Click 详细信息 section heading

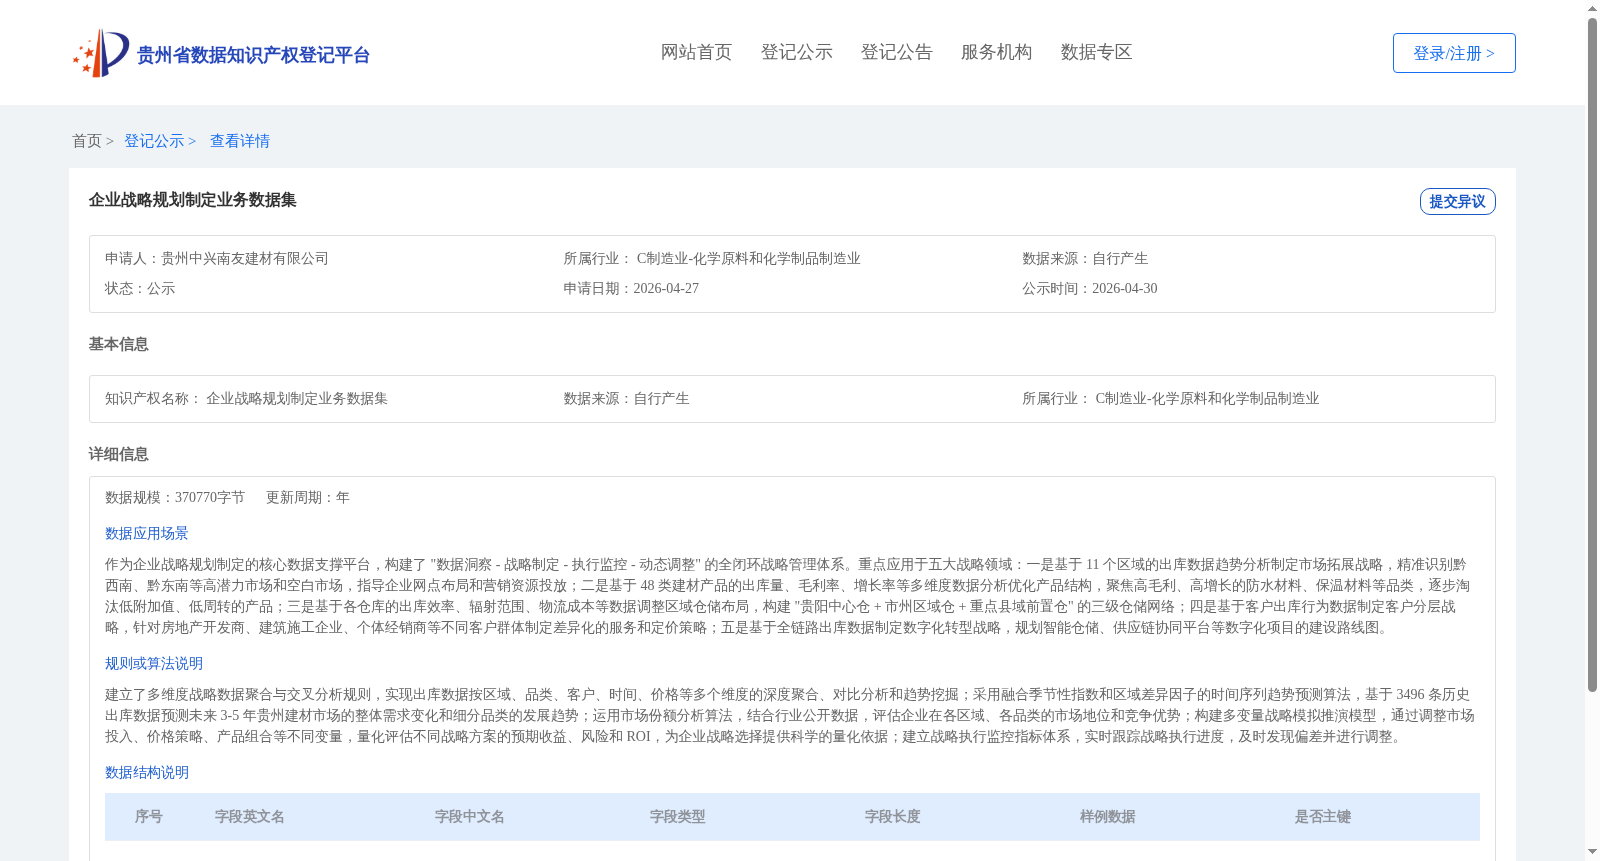pos(119,454)
